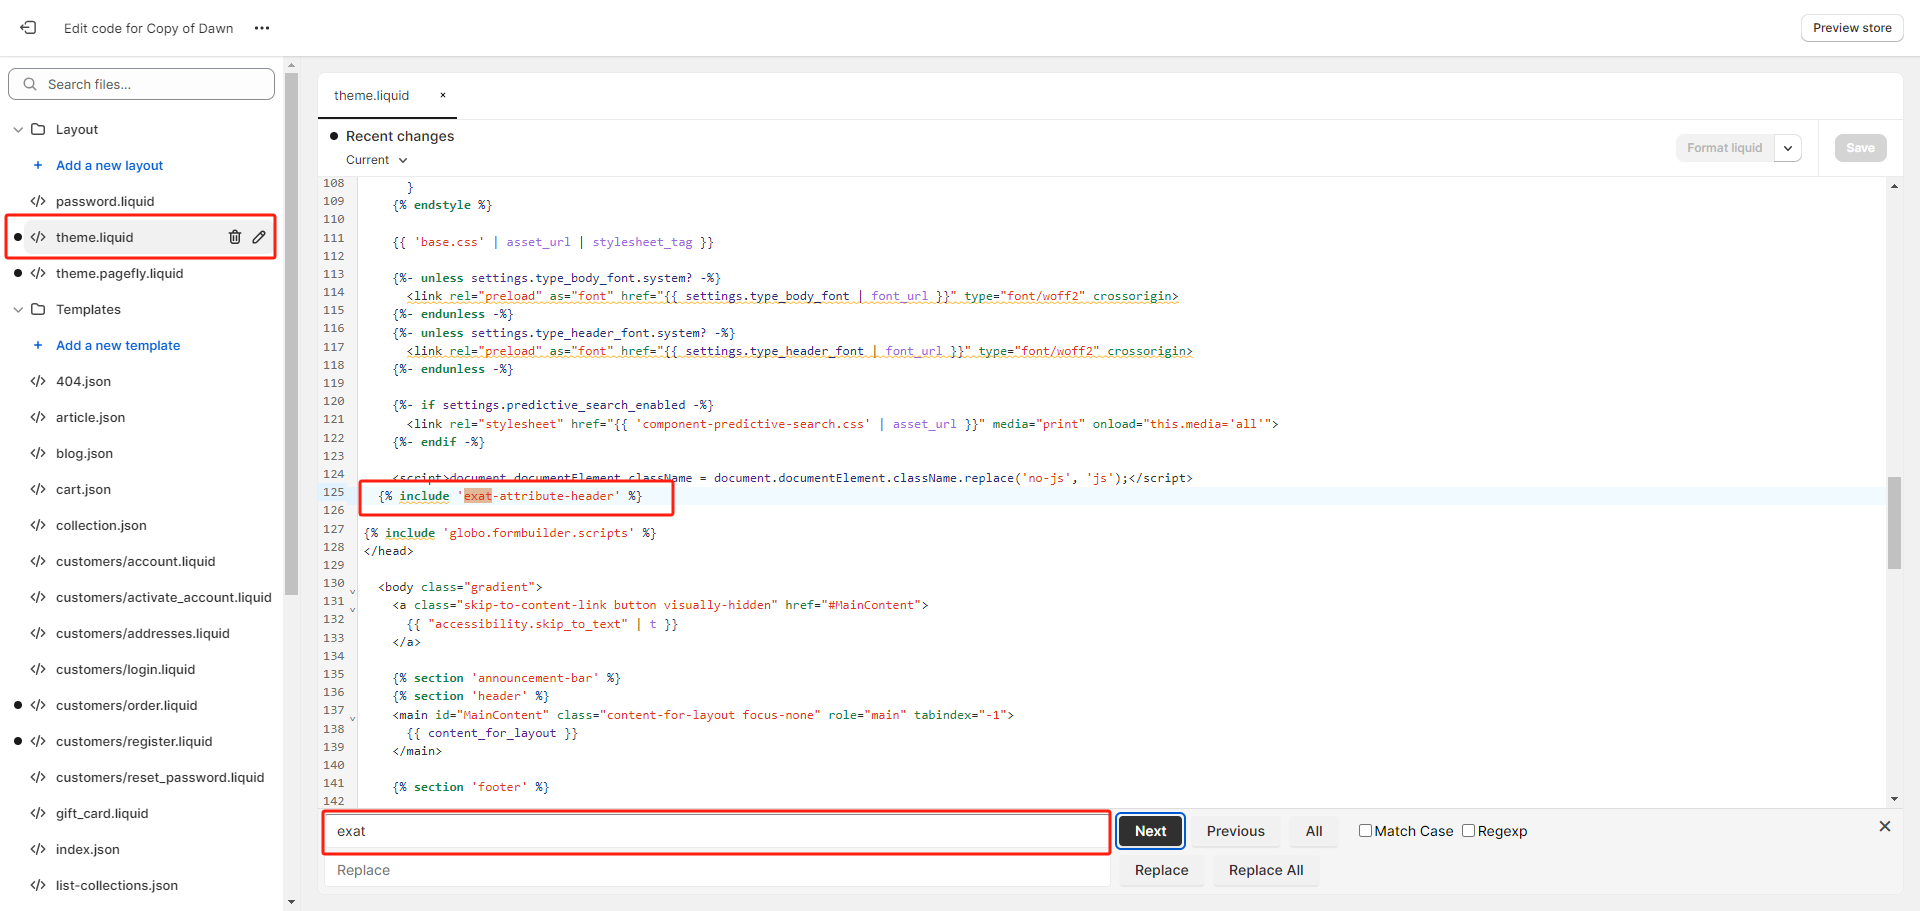Click the code icon next to list-collections.json
Screen dimensions: 1920x911
(x=38, y=885)
